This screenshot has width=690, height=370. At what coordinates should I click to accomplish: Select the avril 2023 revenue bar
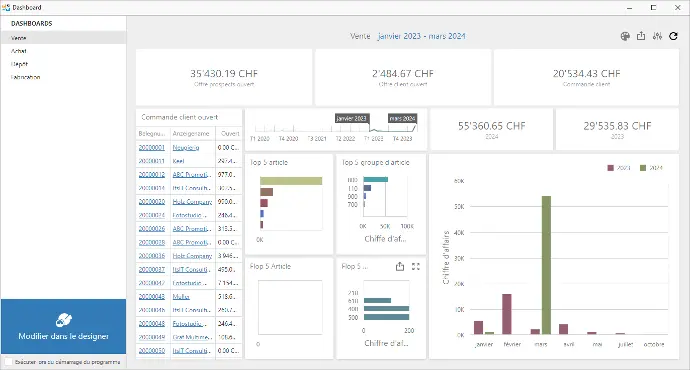click(563, 329)
